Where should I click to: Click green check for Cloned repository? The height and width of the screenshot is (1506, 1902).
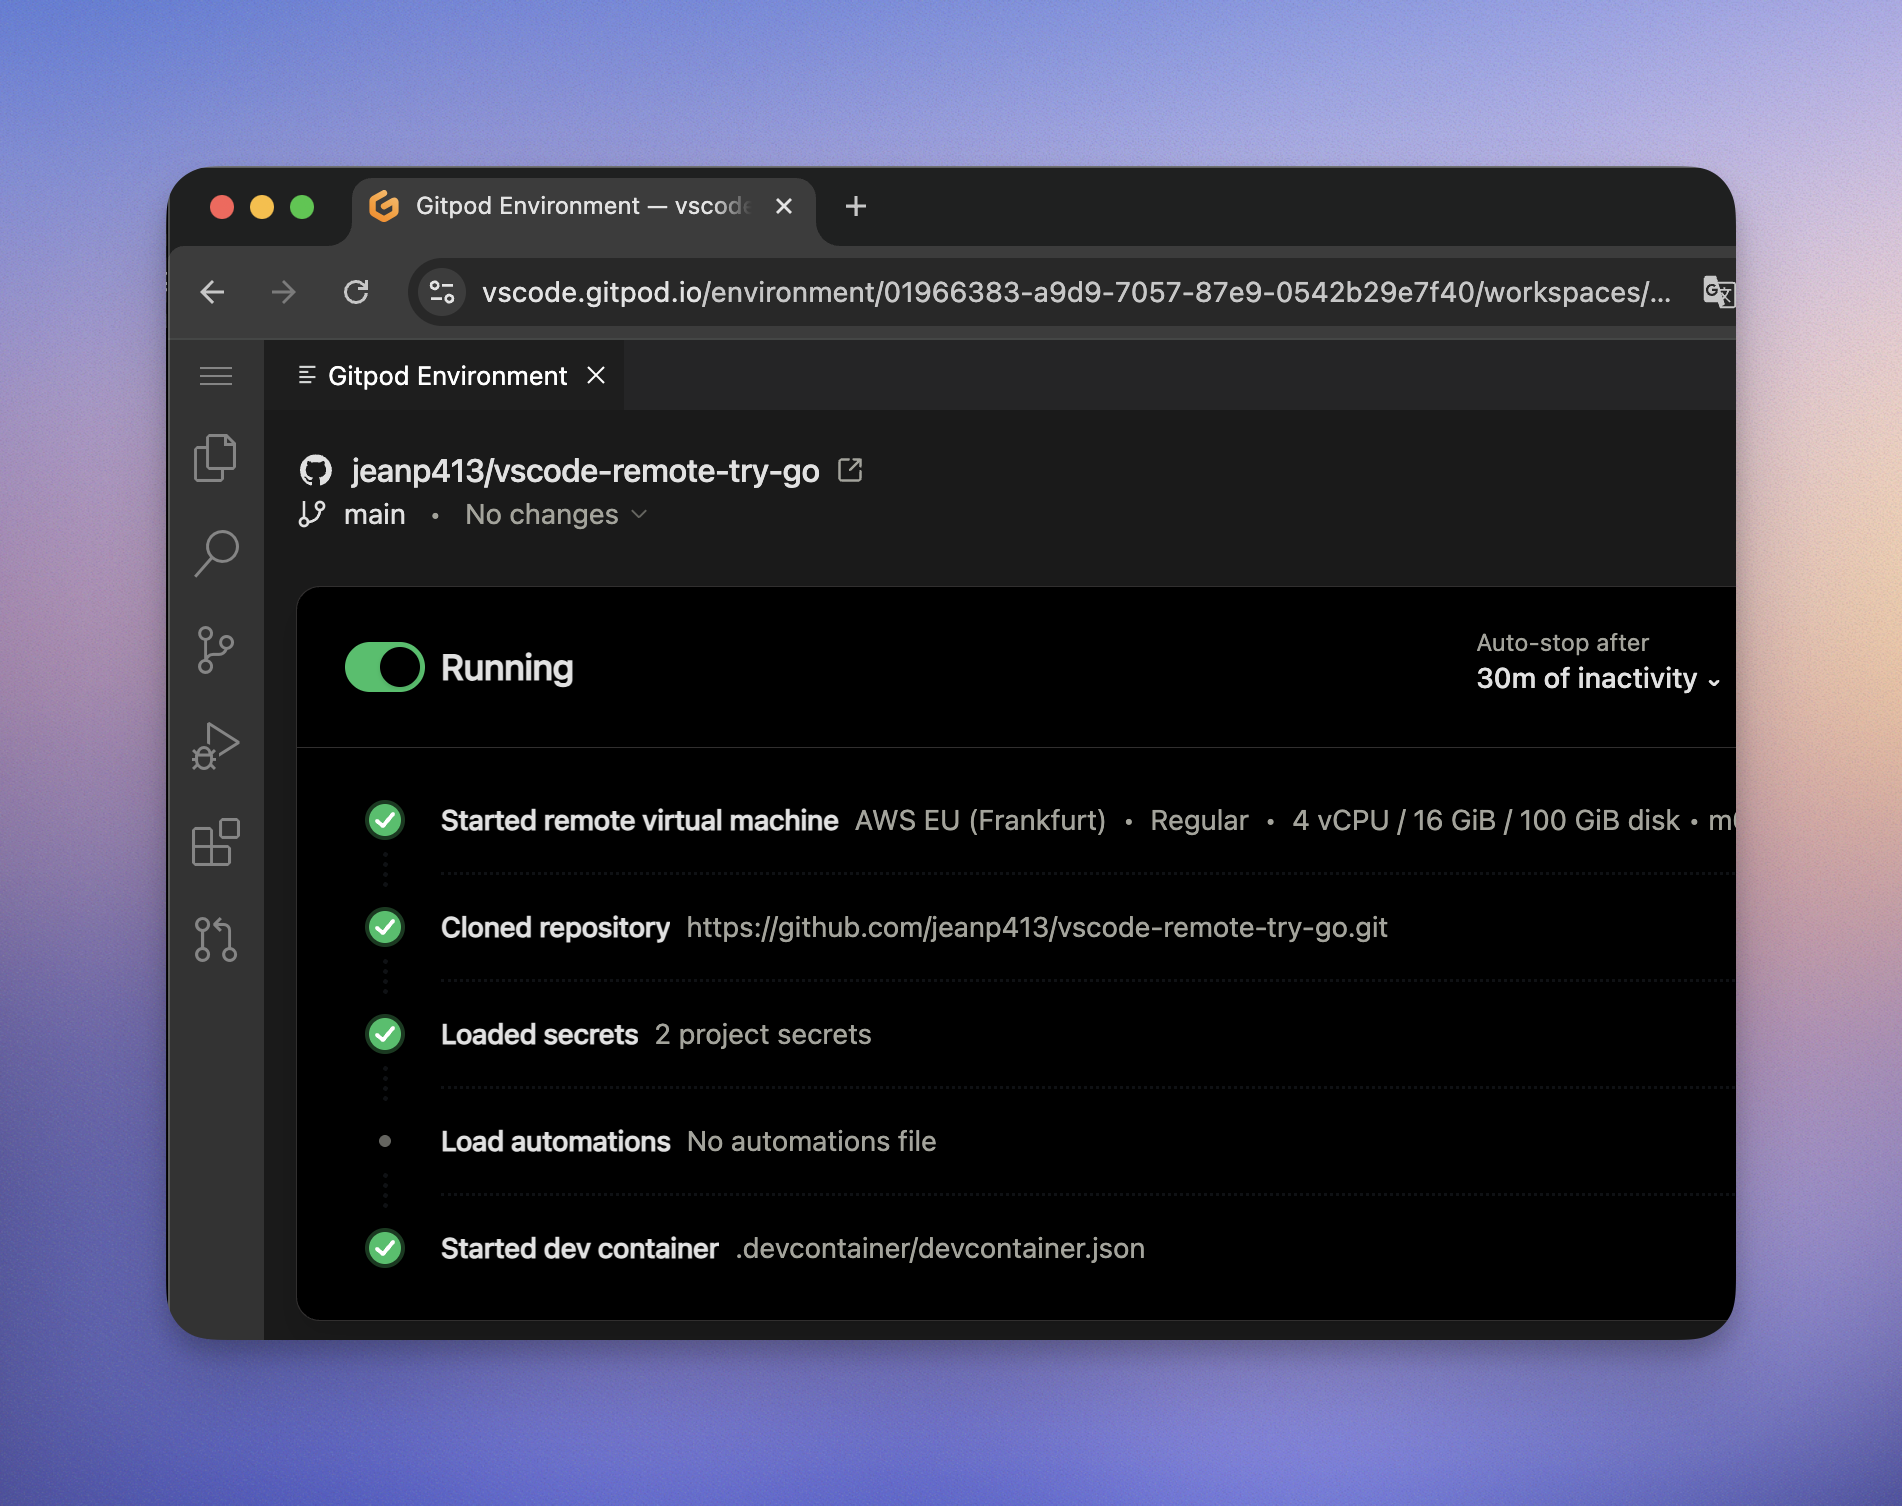(x=385, y=927)
